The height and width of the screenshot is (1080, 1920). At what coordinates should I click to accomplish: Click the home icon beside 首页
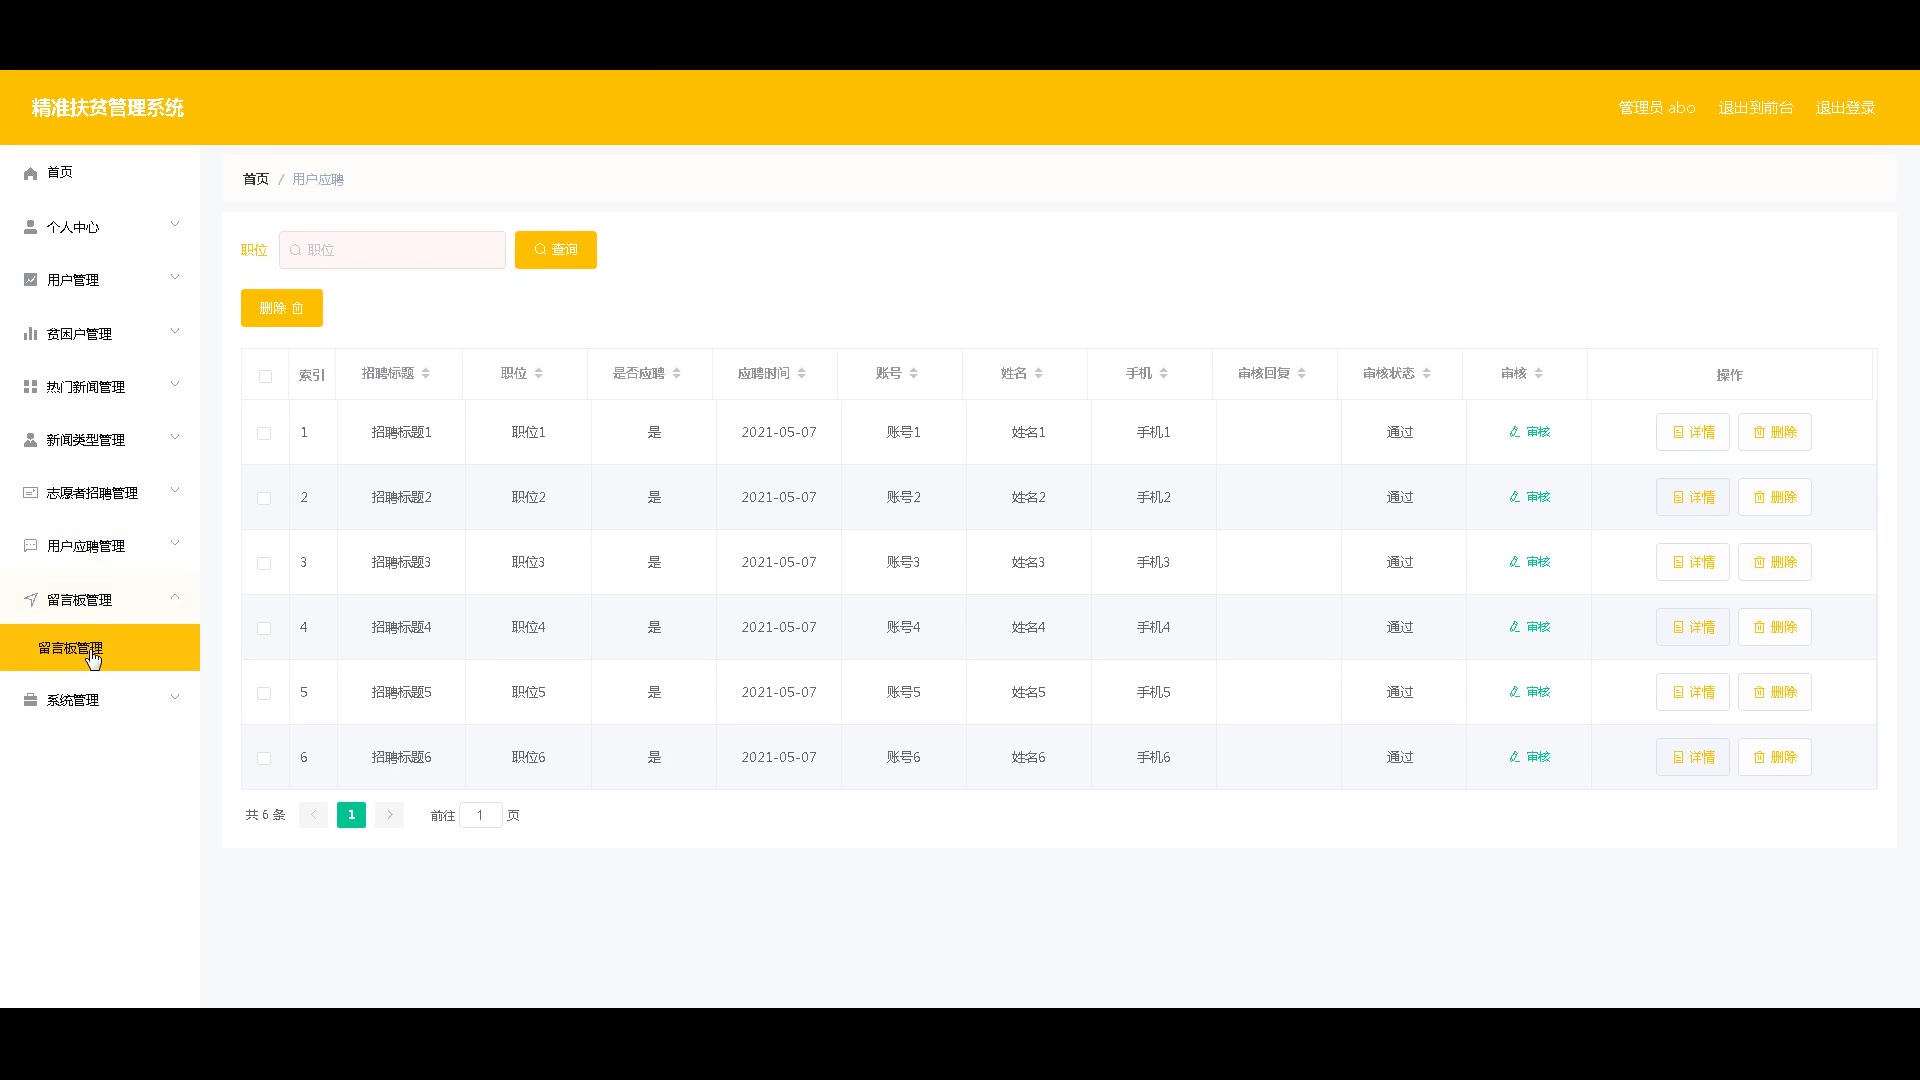coord(30,173)
